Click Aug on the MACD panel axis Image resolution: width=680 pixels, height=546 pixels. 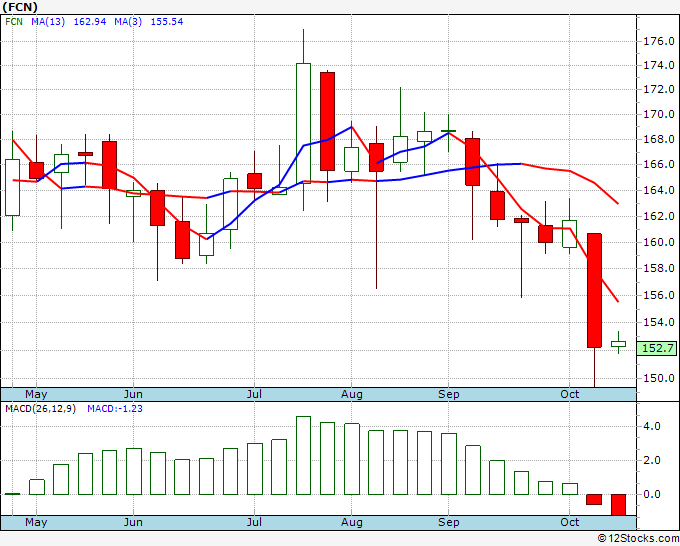pyautogui.click(x=352, y=522)
